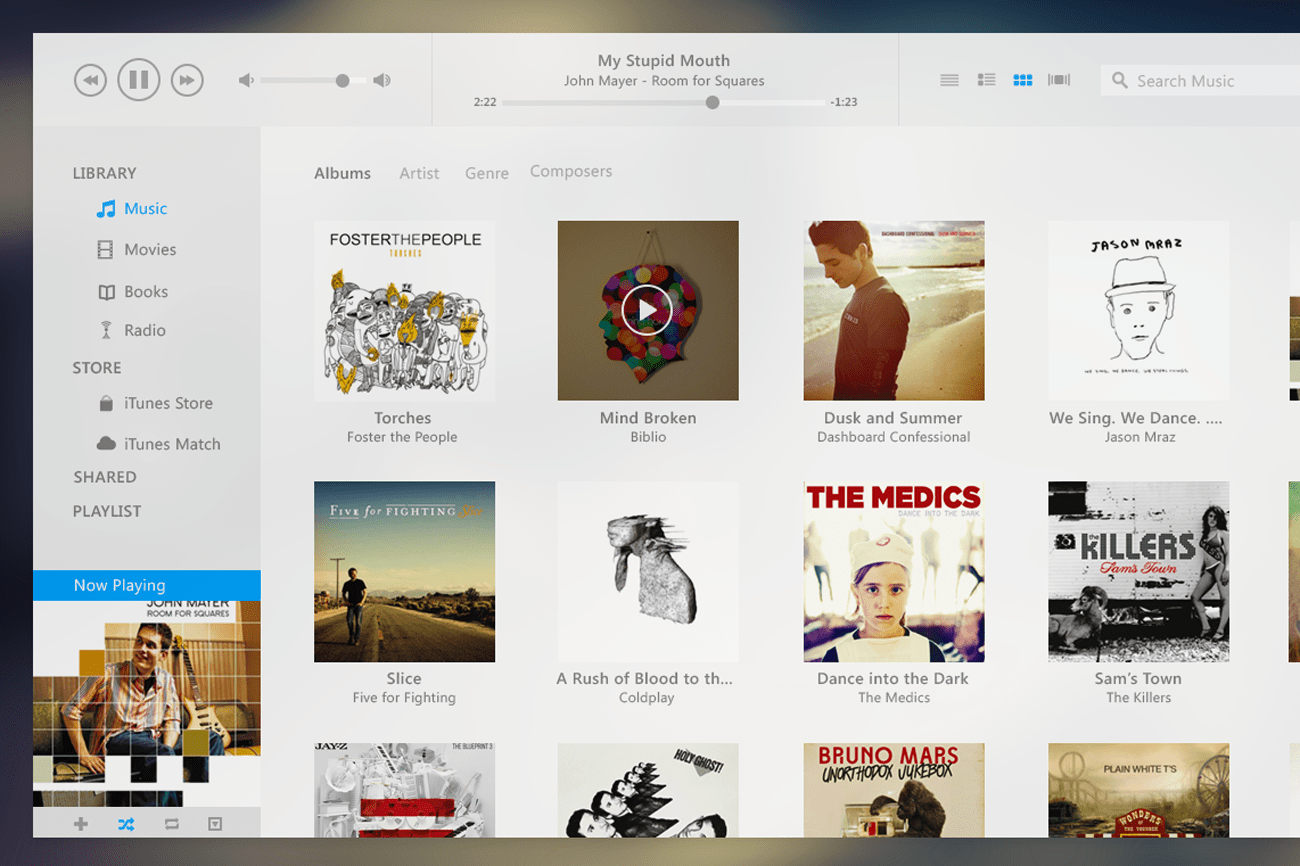Viewport: 1300px width, 866px height.
Task: Go to Books library
Action: click(146, 292)
